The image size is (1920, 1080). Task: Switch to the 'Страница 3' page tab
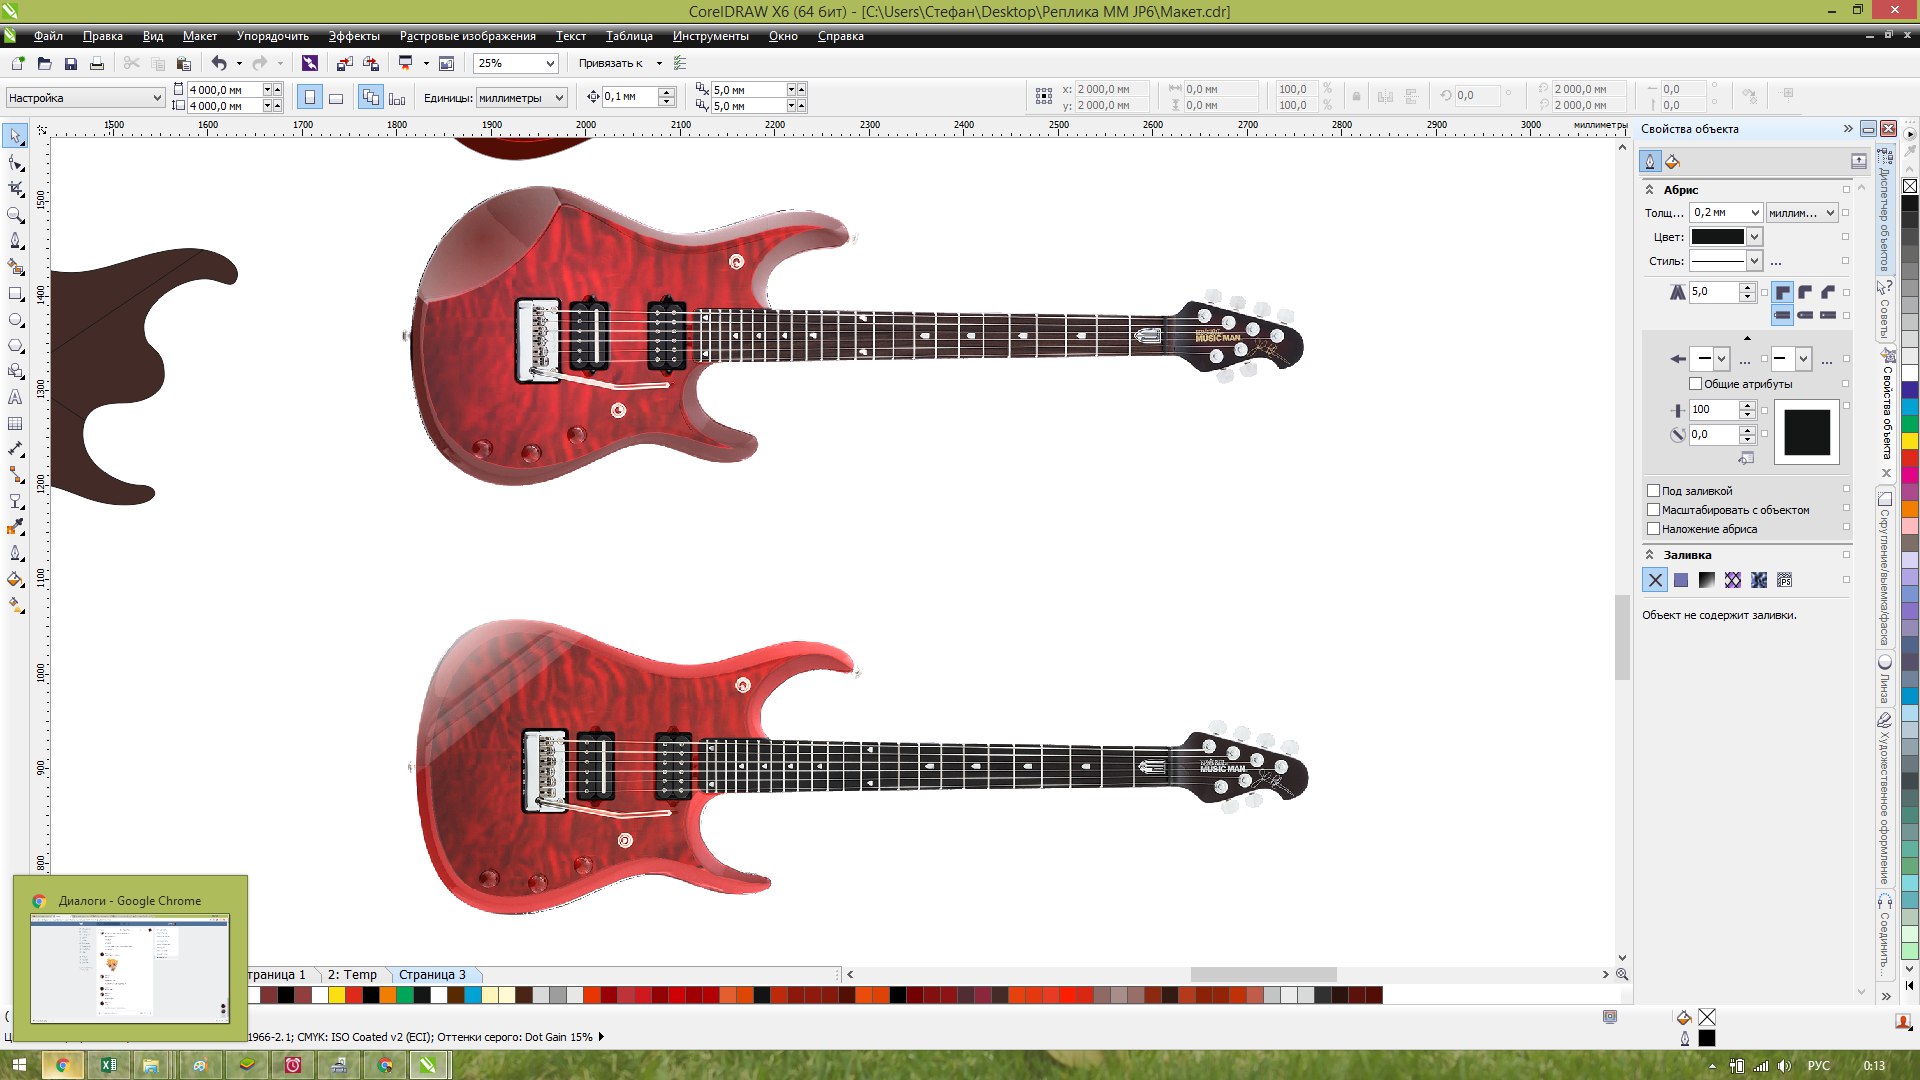click(432, 974)
